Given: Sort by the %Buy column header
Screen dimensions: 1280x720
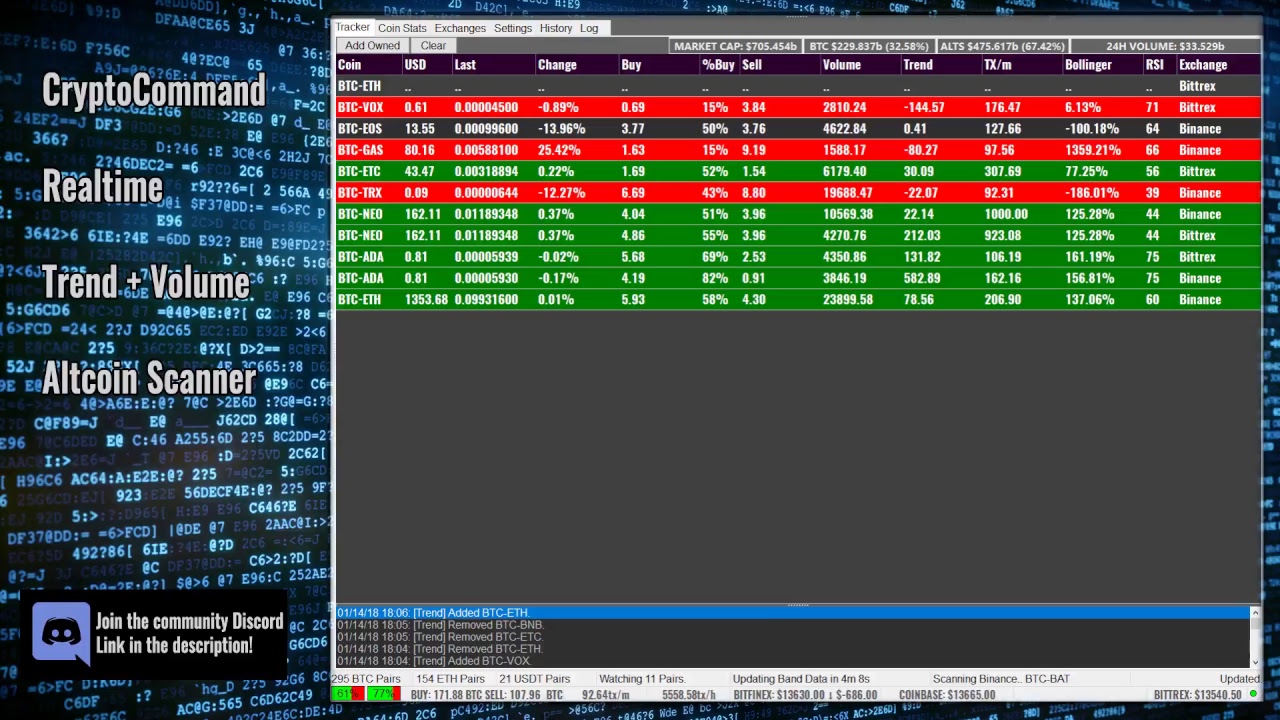Looking at the screenshot, I should click(718, 65).
